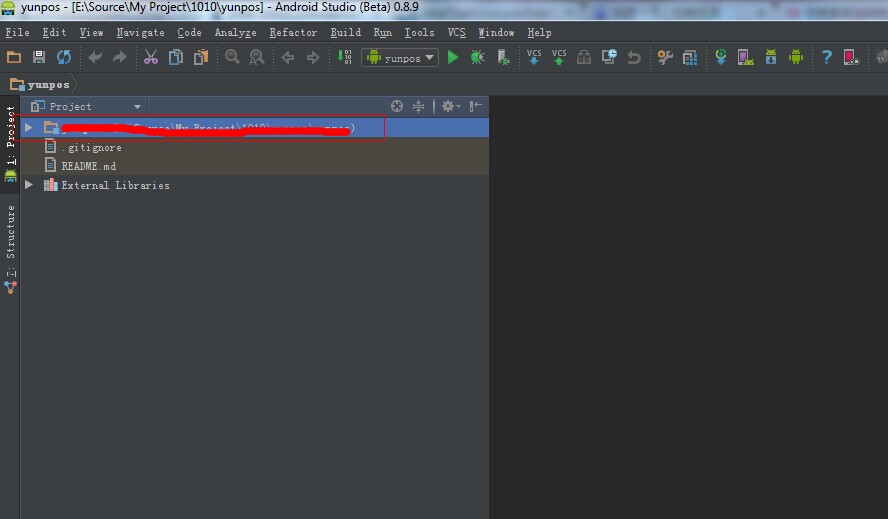Click the Make Project icon
The width and height of the screenshot is (888, 519).
coord(344,57)
